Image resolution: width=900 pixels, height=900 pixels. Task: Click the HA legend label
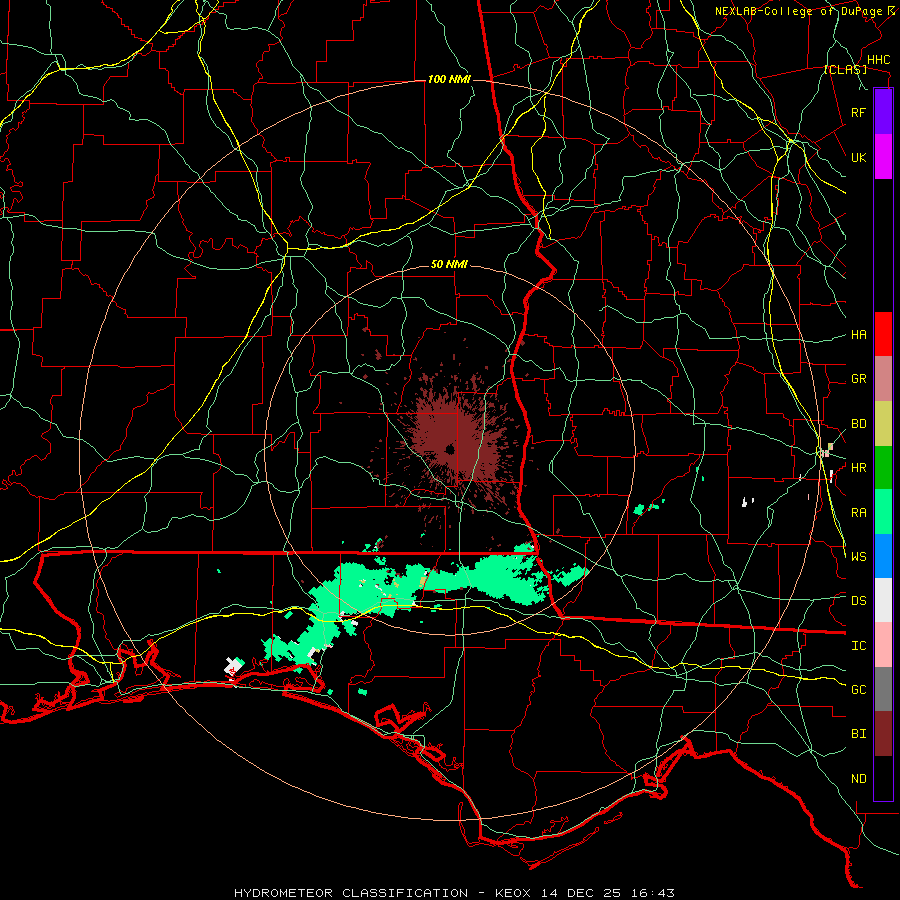click(858, 335)
